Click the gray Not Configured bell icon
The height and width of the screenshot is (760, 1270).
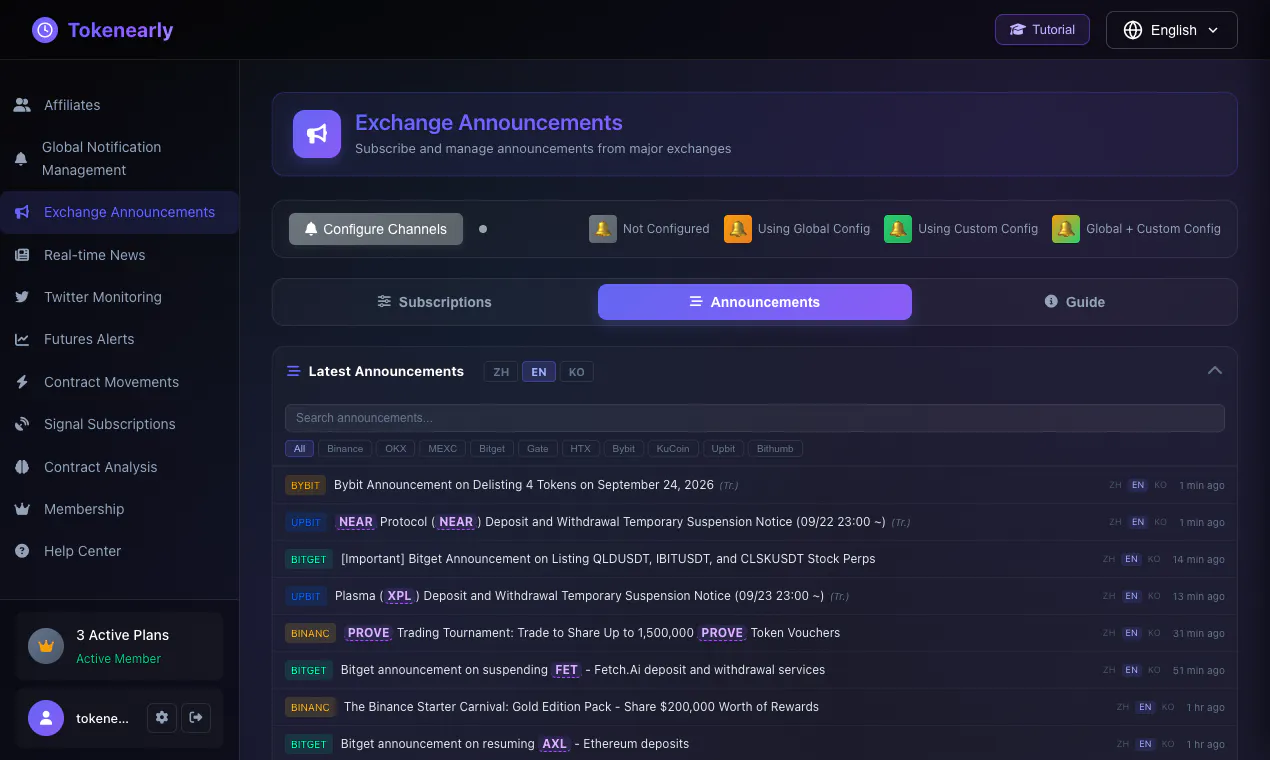pyautogui.click(x=603, y=229)
